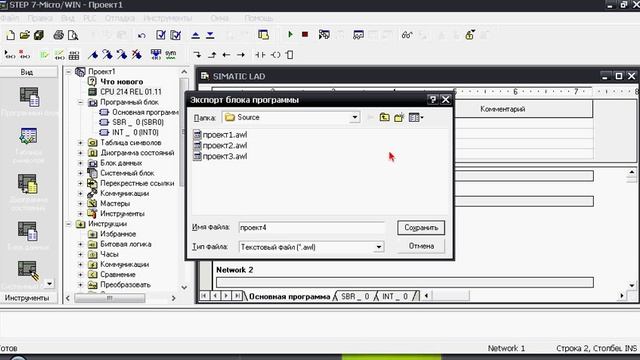Click the sym symbol-addressing toolbar icon
The height and width of the screenshot is (360, 640).
click(x=171, y=54)
